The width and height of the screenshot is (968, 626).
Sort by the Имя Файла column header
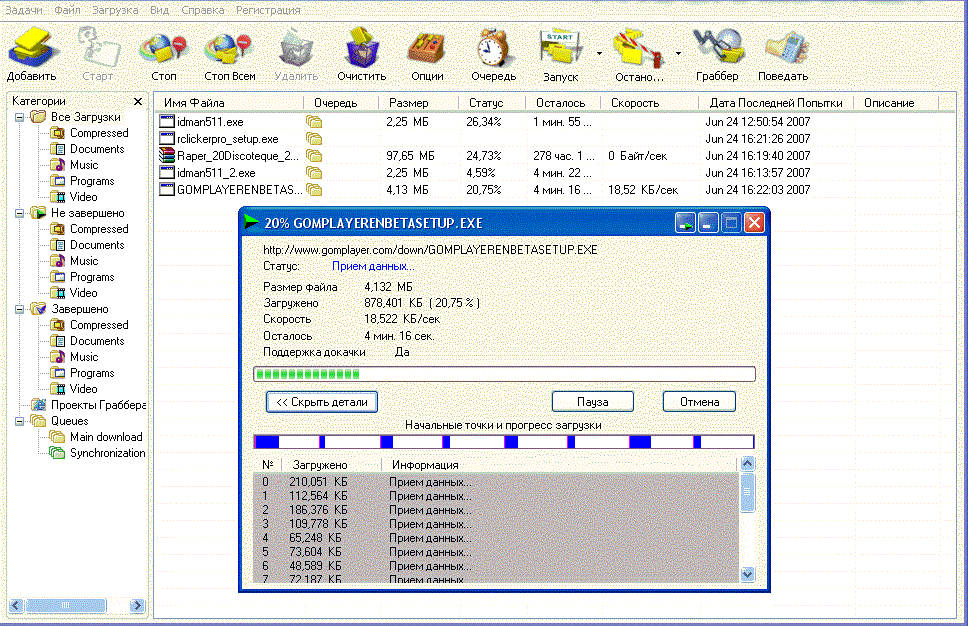[230, 102]
